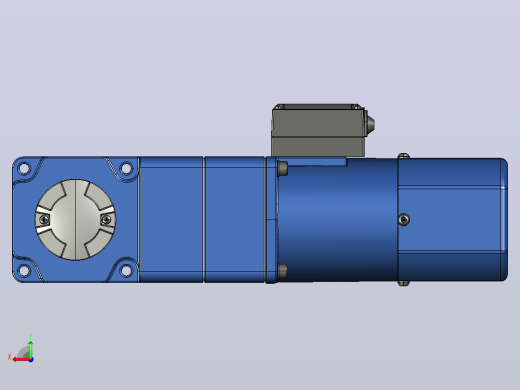This screenshot has width=520, height=390.
Task: Click the XYZ orientation triad
Action: (x=21, y=349)
